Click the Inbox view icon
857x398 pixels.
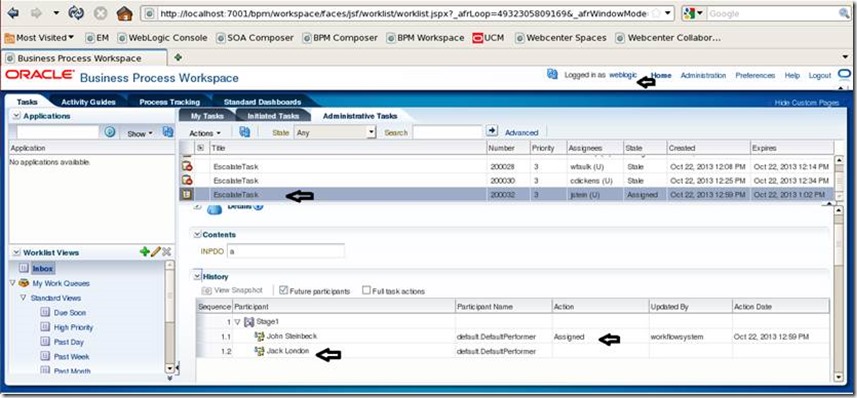click(24, 268)
